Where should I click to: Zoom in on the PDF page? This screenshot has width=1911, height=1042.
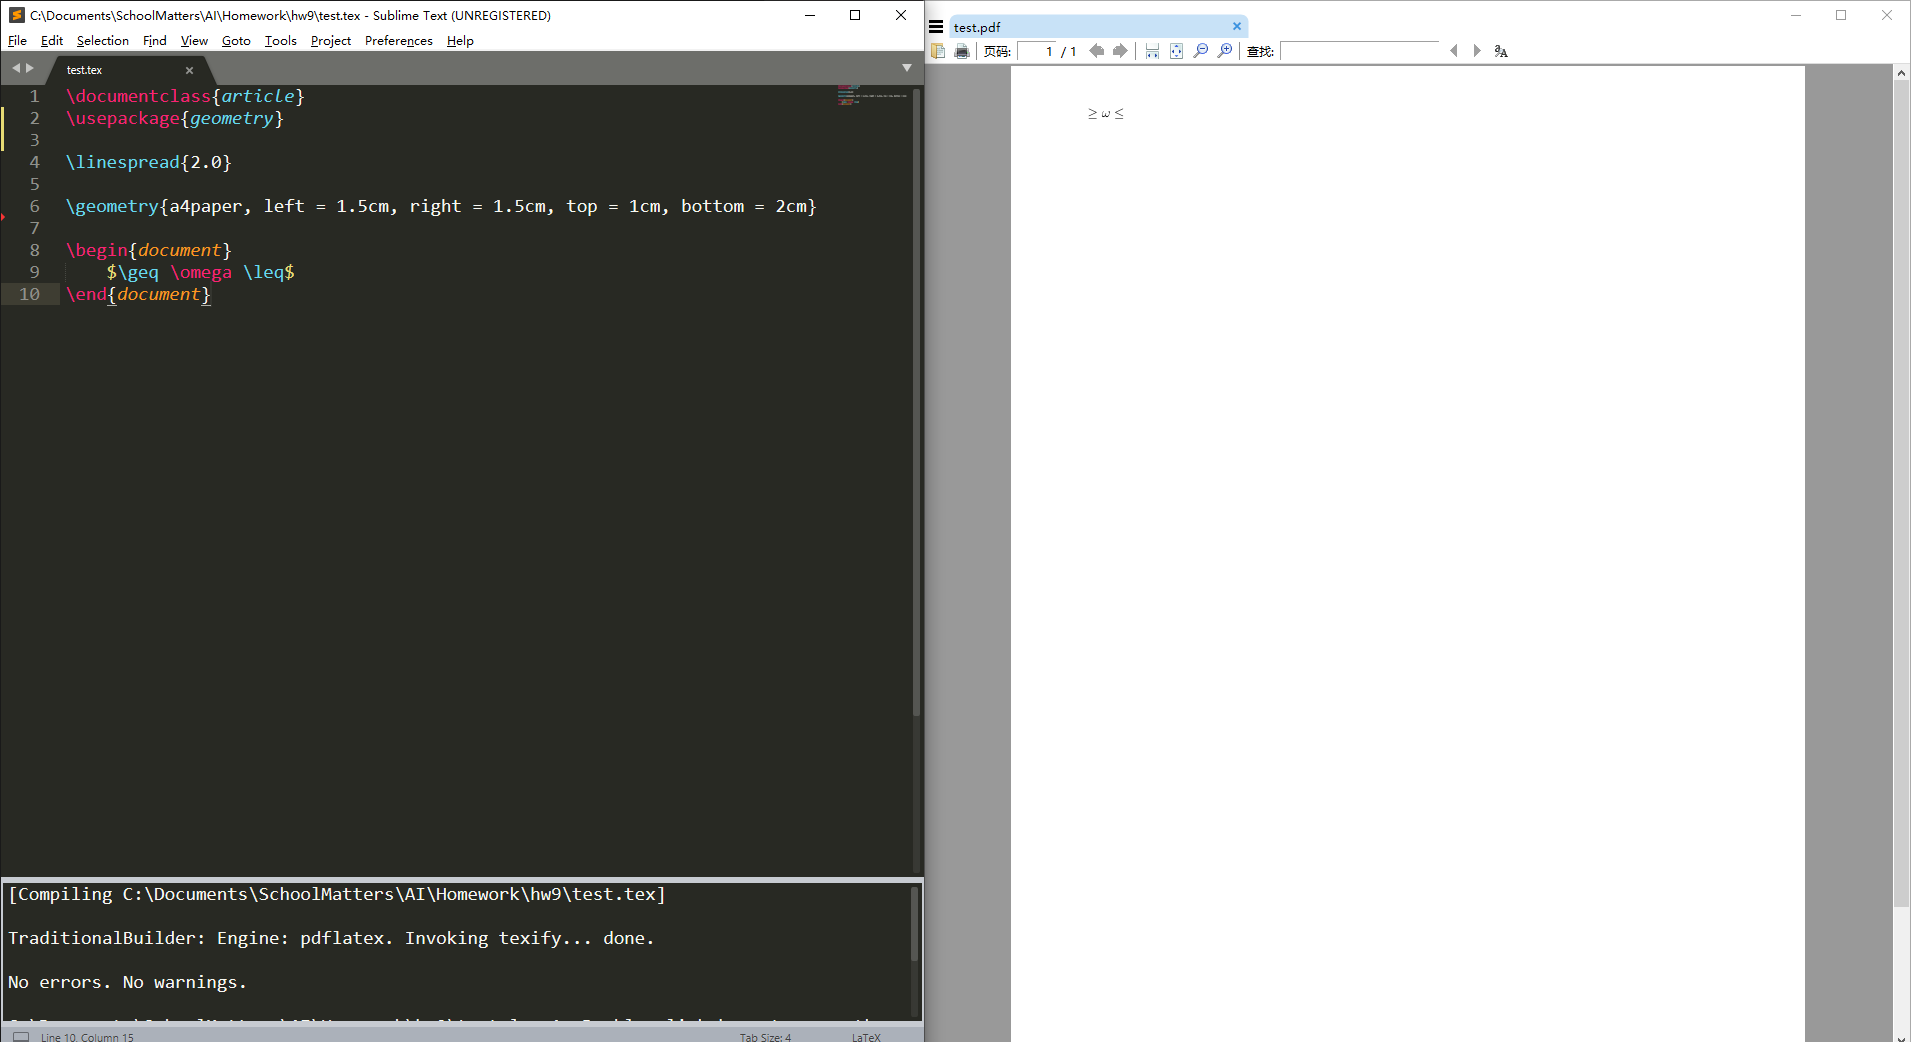click(1224, 51)
